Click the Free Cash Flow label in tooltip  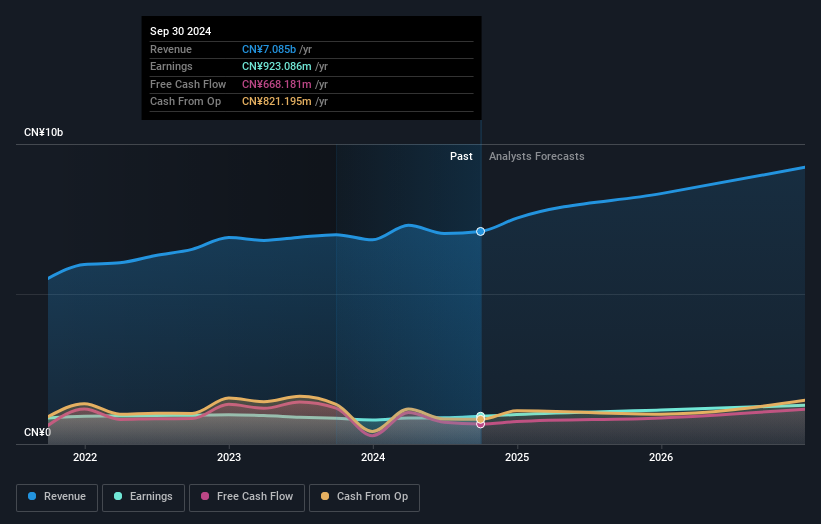coord(188,84)
